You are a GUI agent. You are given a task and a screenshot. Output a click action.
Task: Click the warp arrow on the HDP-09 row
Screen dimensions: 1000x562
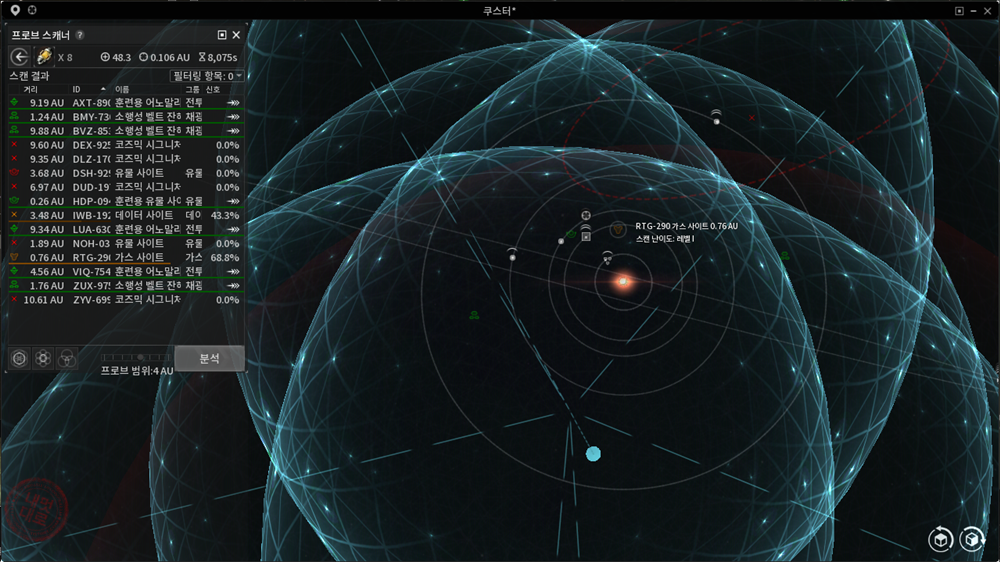tap(233, 201)
